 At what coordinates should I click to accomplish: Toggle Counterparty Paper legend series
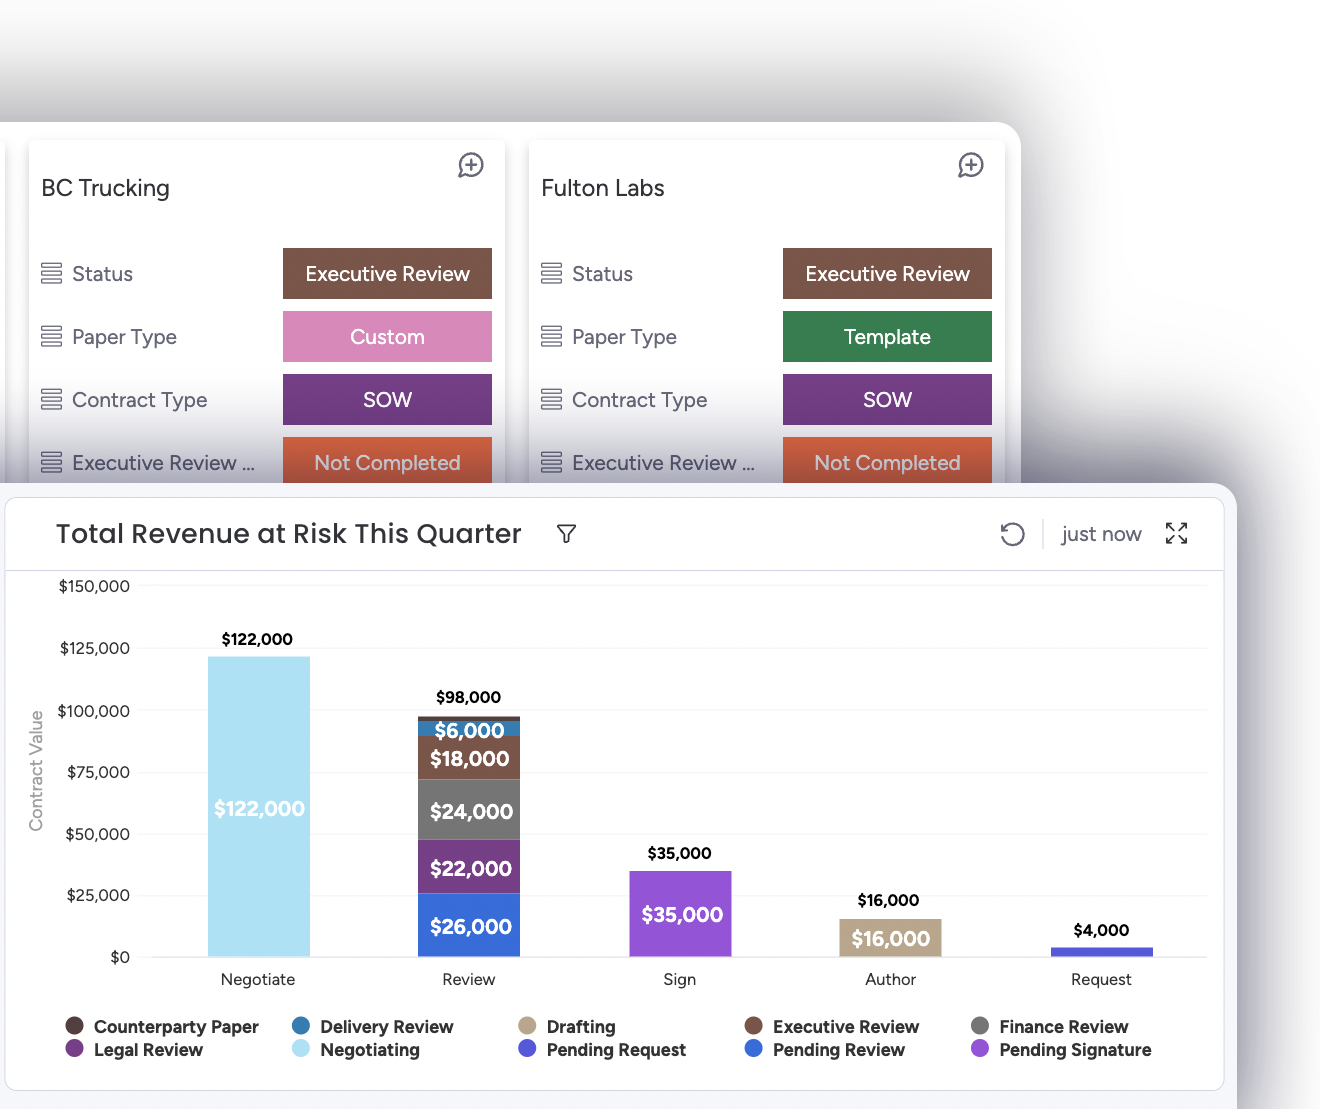[x=162, y=1027]
